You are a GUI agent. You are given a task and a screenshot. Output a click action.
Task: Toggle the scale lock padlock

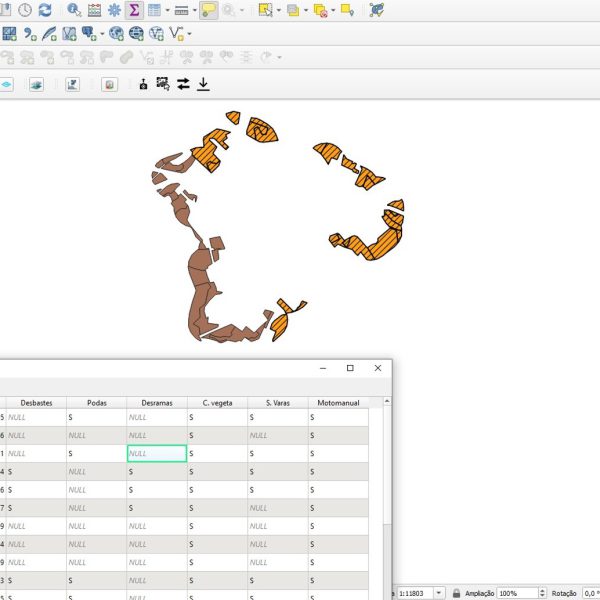point(456,593)
